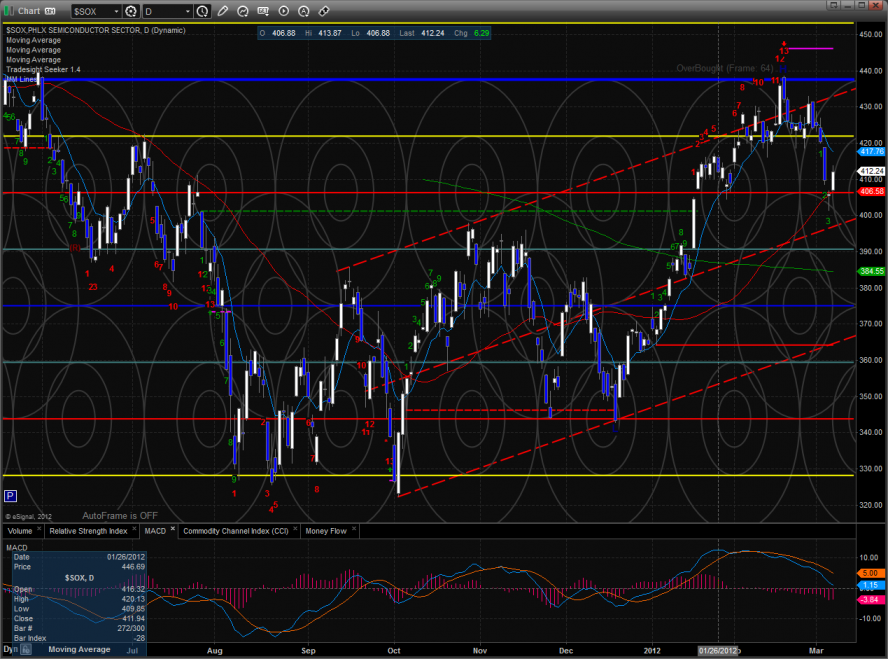Screen dimensions: 888x659
Task: Click the symbol settings gear icon
Action: (129, 10)
